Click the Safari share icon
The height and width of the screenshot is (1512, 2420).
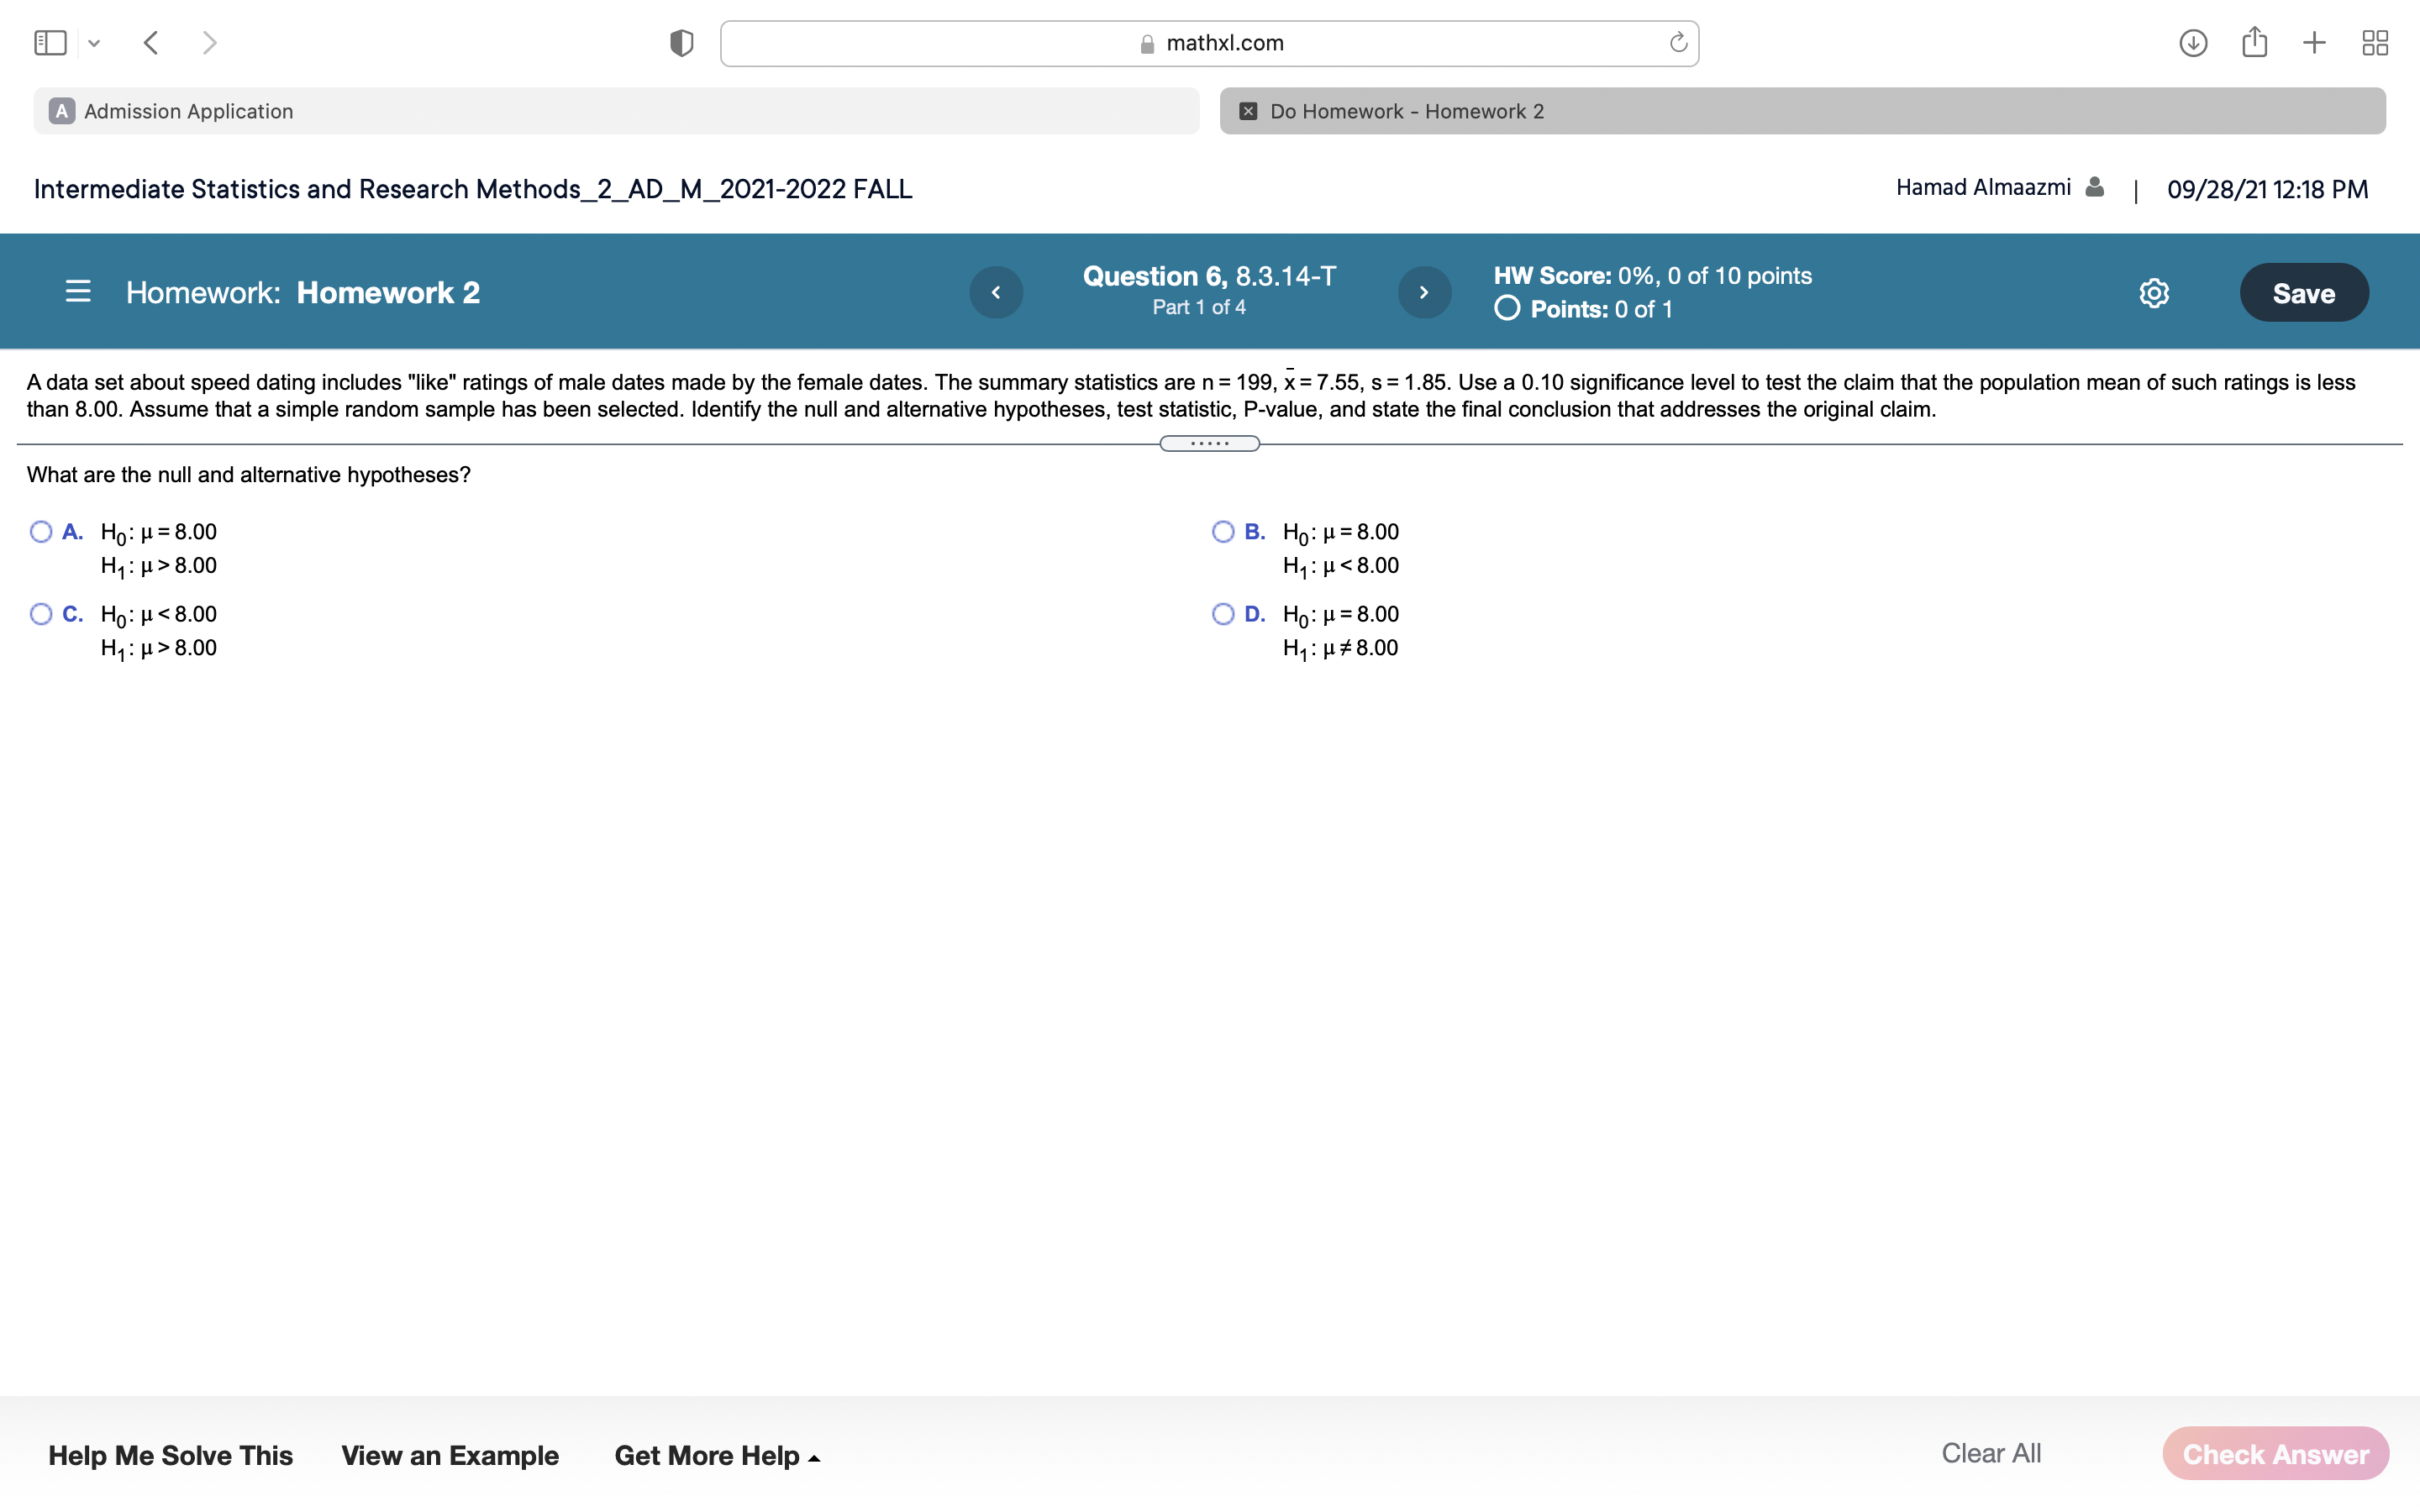coord(2254,43)
